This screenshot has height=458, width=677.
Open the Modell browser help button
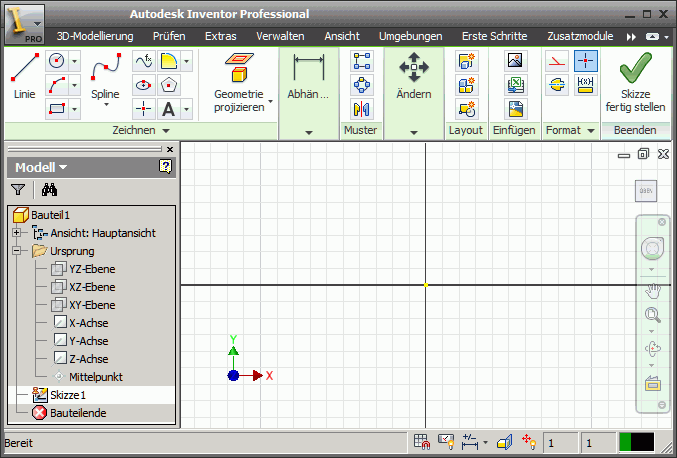point(165,167)
